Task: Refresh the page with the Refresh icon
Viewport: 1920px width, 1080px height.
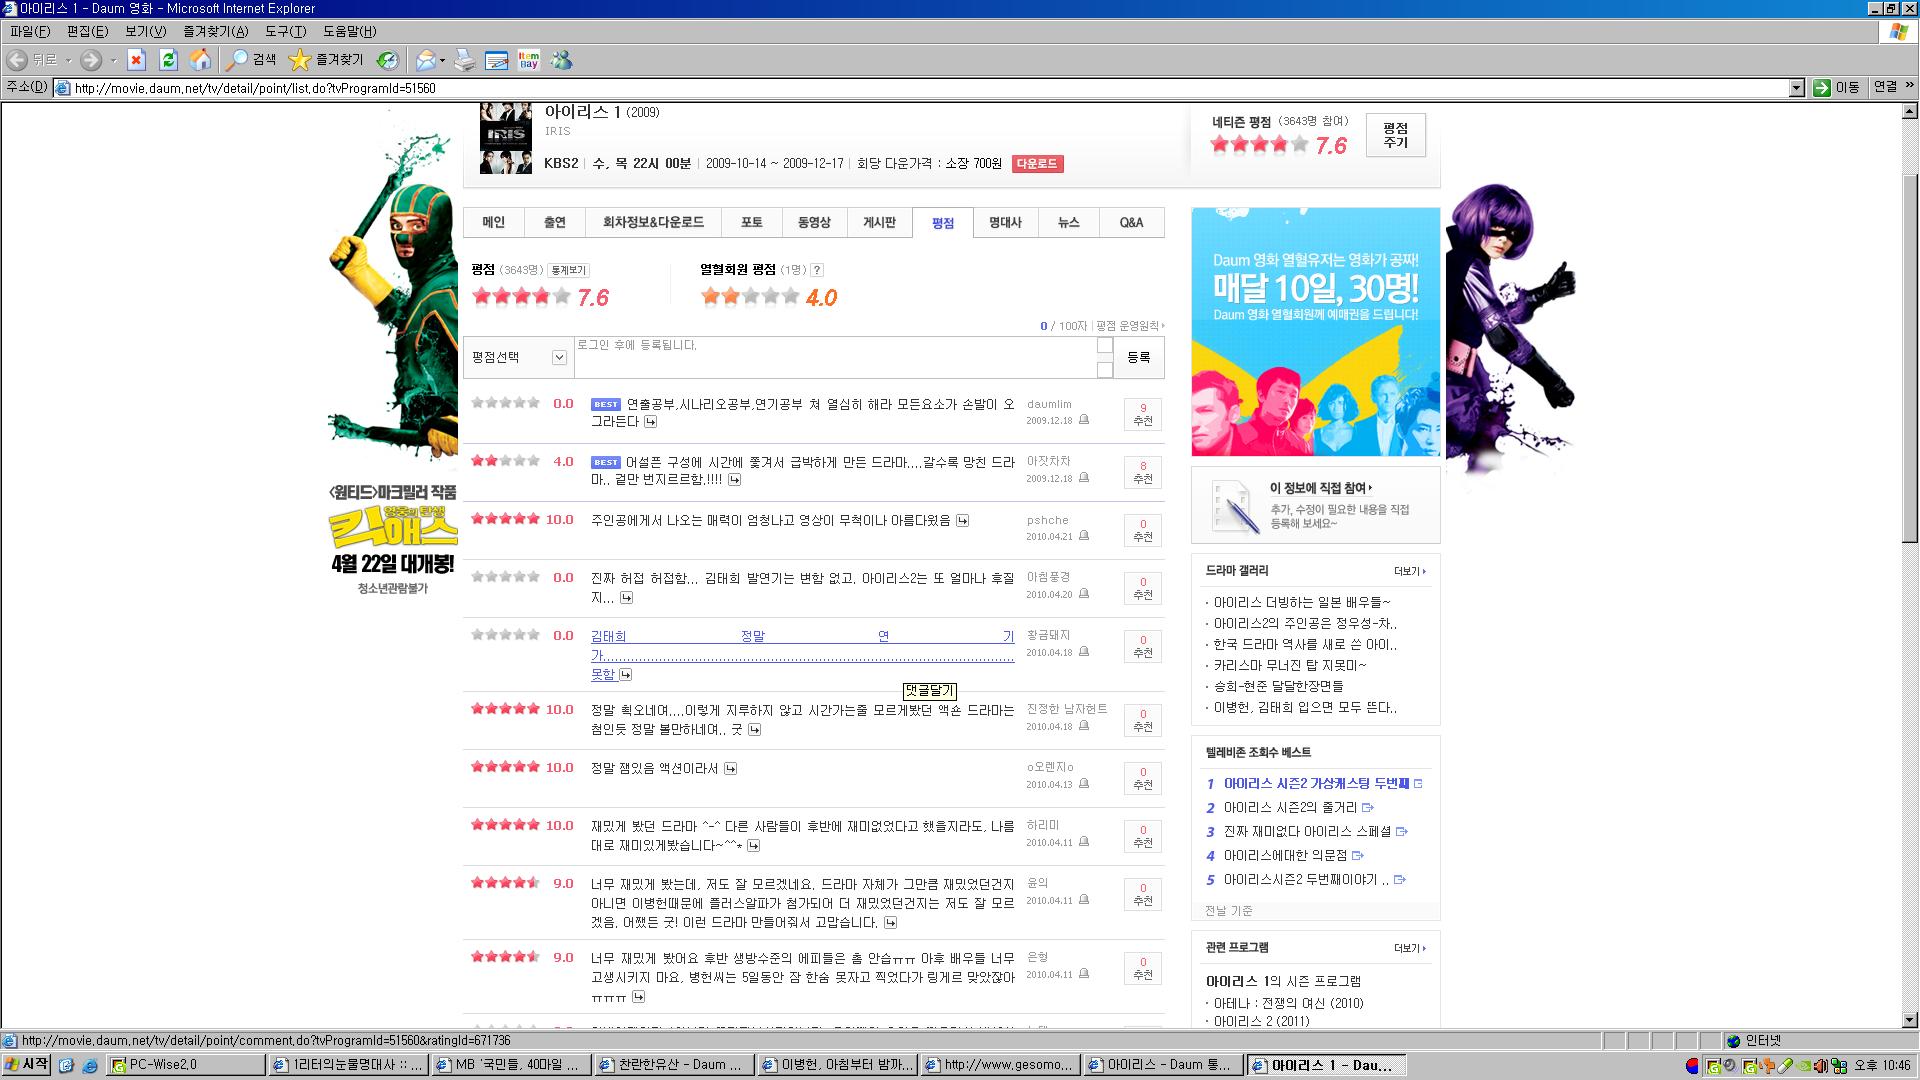Action: tap(168, 60)
